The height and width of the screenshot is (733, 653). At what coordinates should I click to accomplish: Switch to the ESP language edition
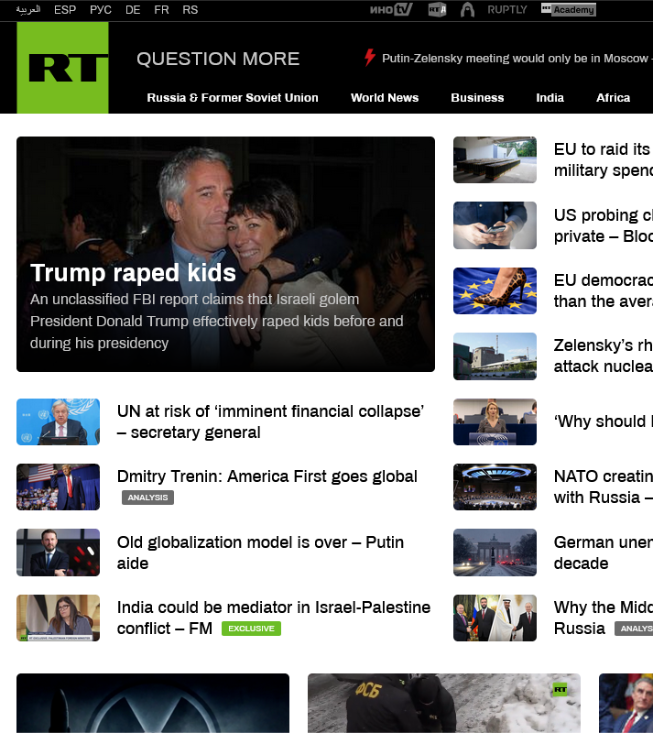[65, 10]
